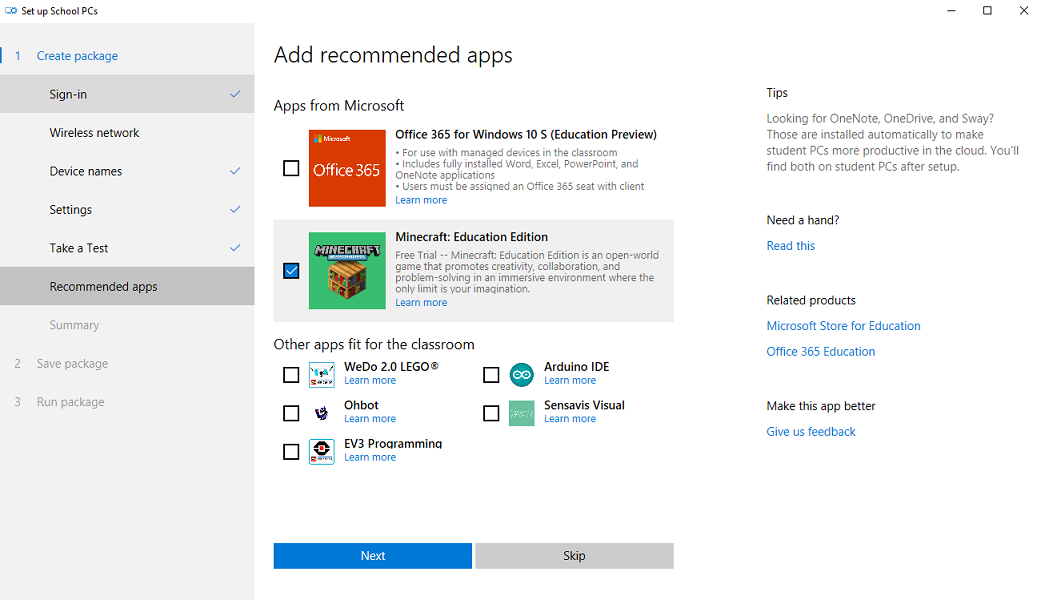
Task: Uncheck the Minecraft: Education Edition checkbox
Action: 291,270
